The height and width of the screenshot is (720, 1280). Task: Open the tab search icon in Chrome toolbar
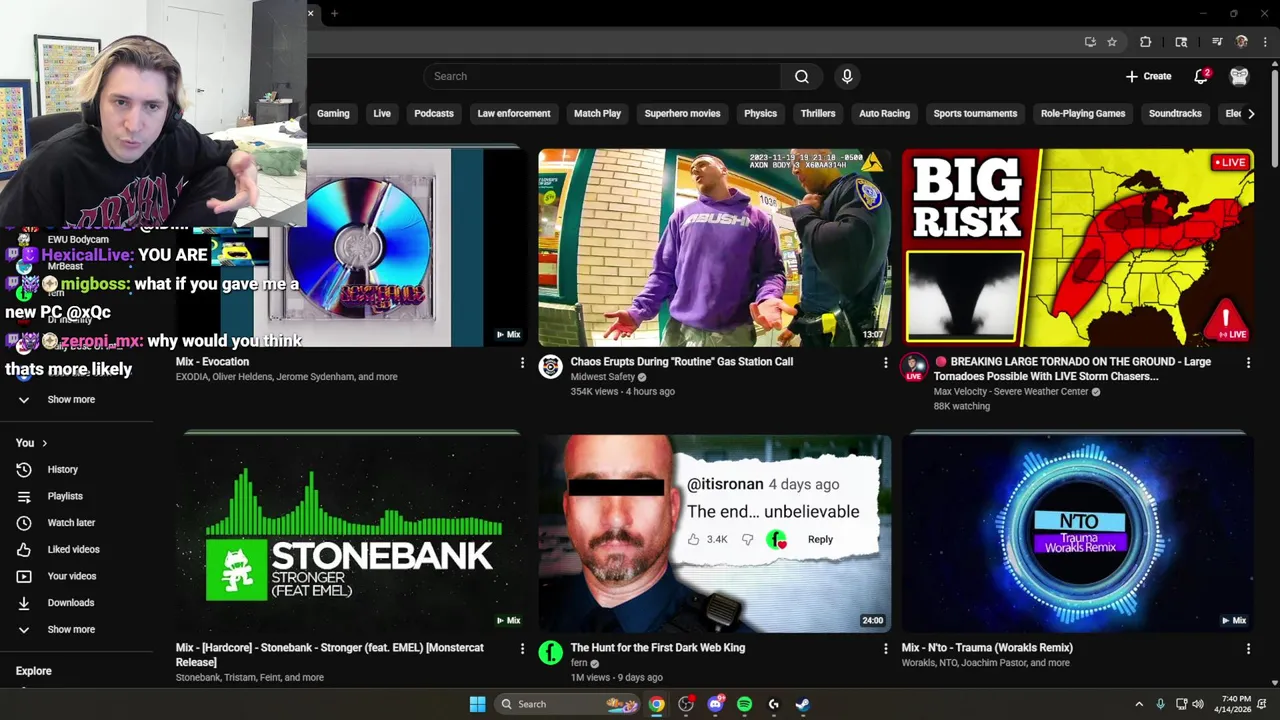[1181, 42]
